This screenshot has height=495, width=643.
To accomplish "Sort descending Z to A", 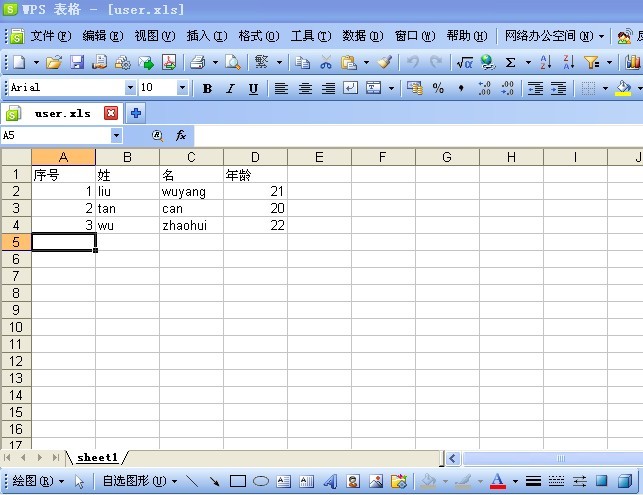I will point(569,62).
